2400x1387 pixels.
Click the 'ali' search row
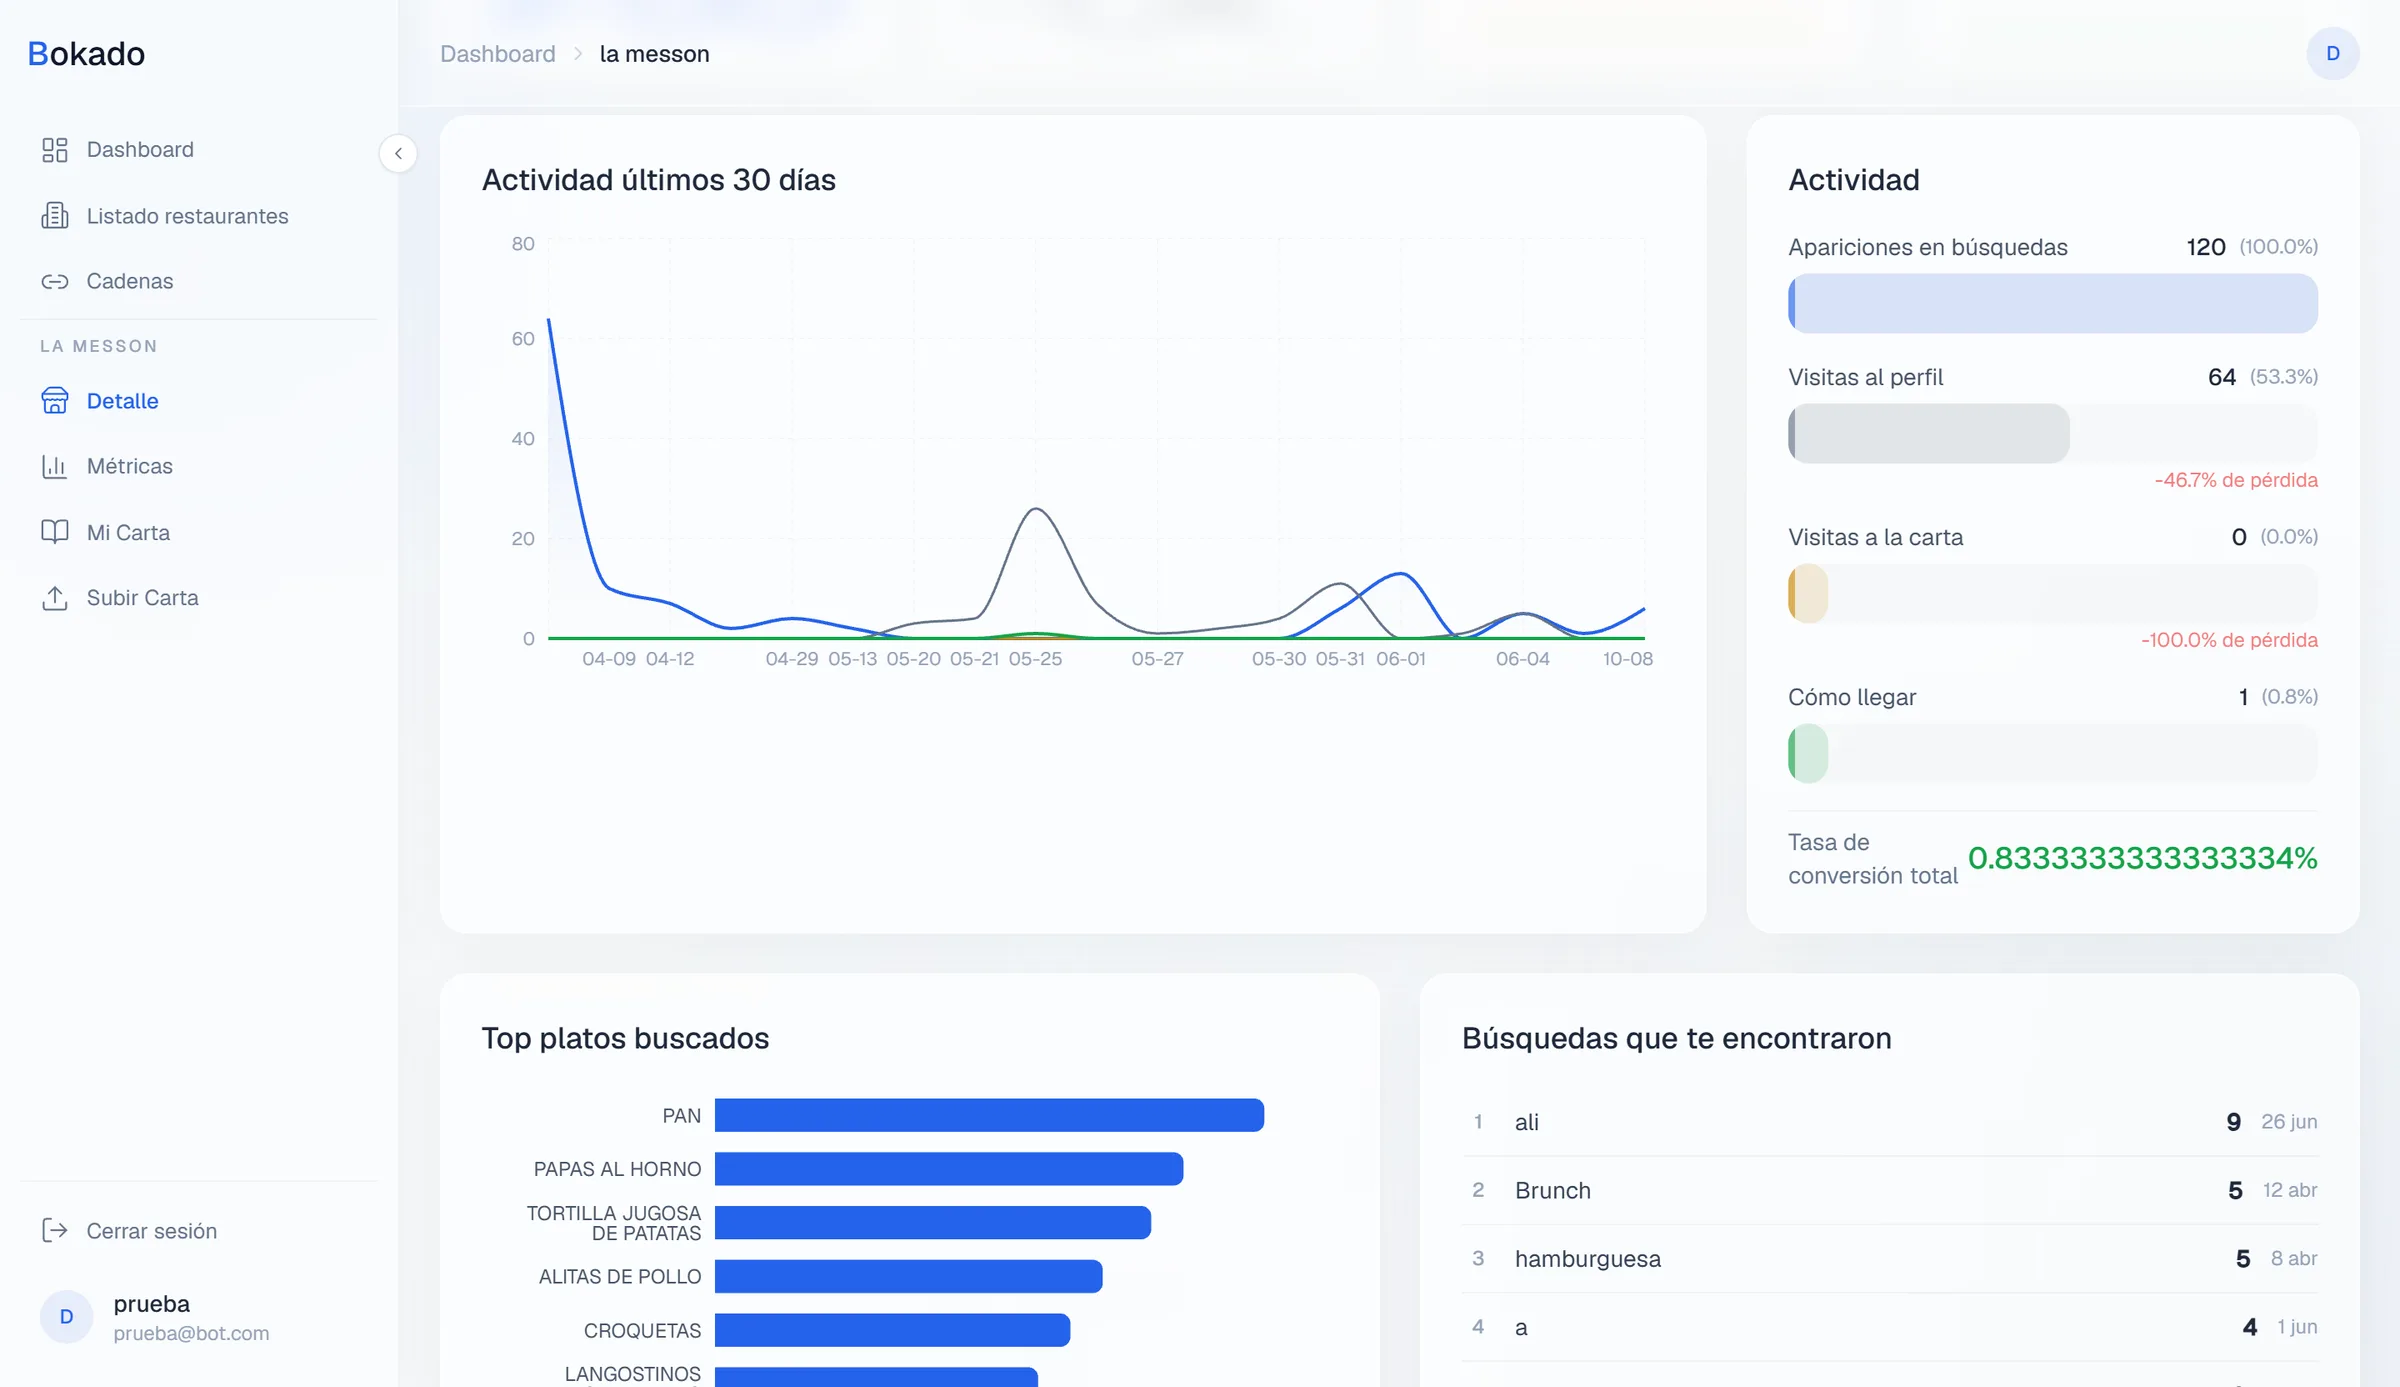pyautogui.click(x=1890, y=1122)
